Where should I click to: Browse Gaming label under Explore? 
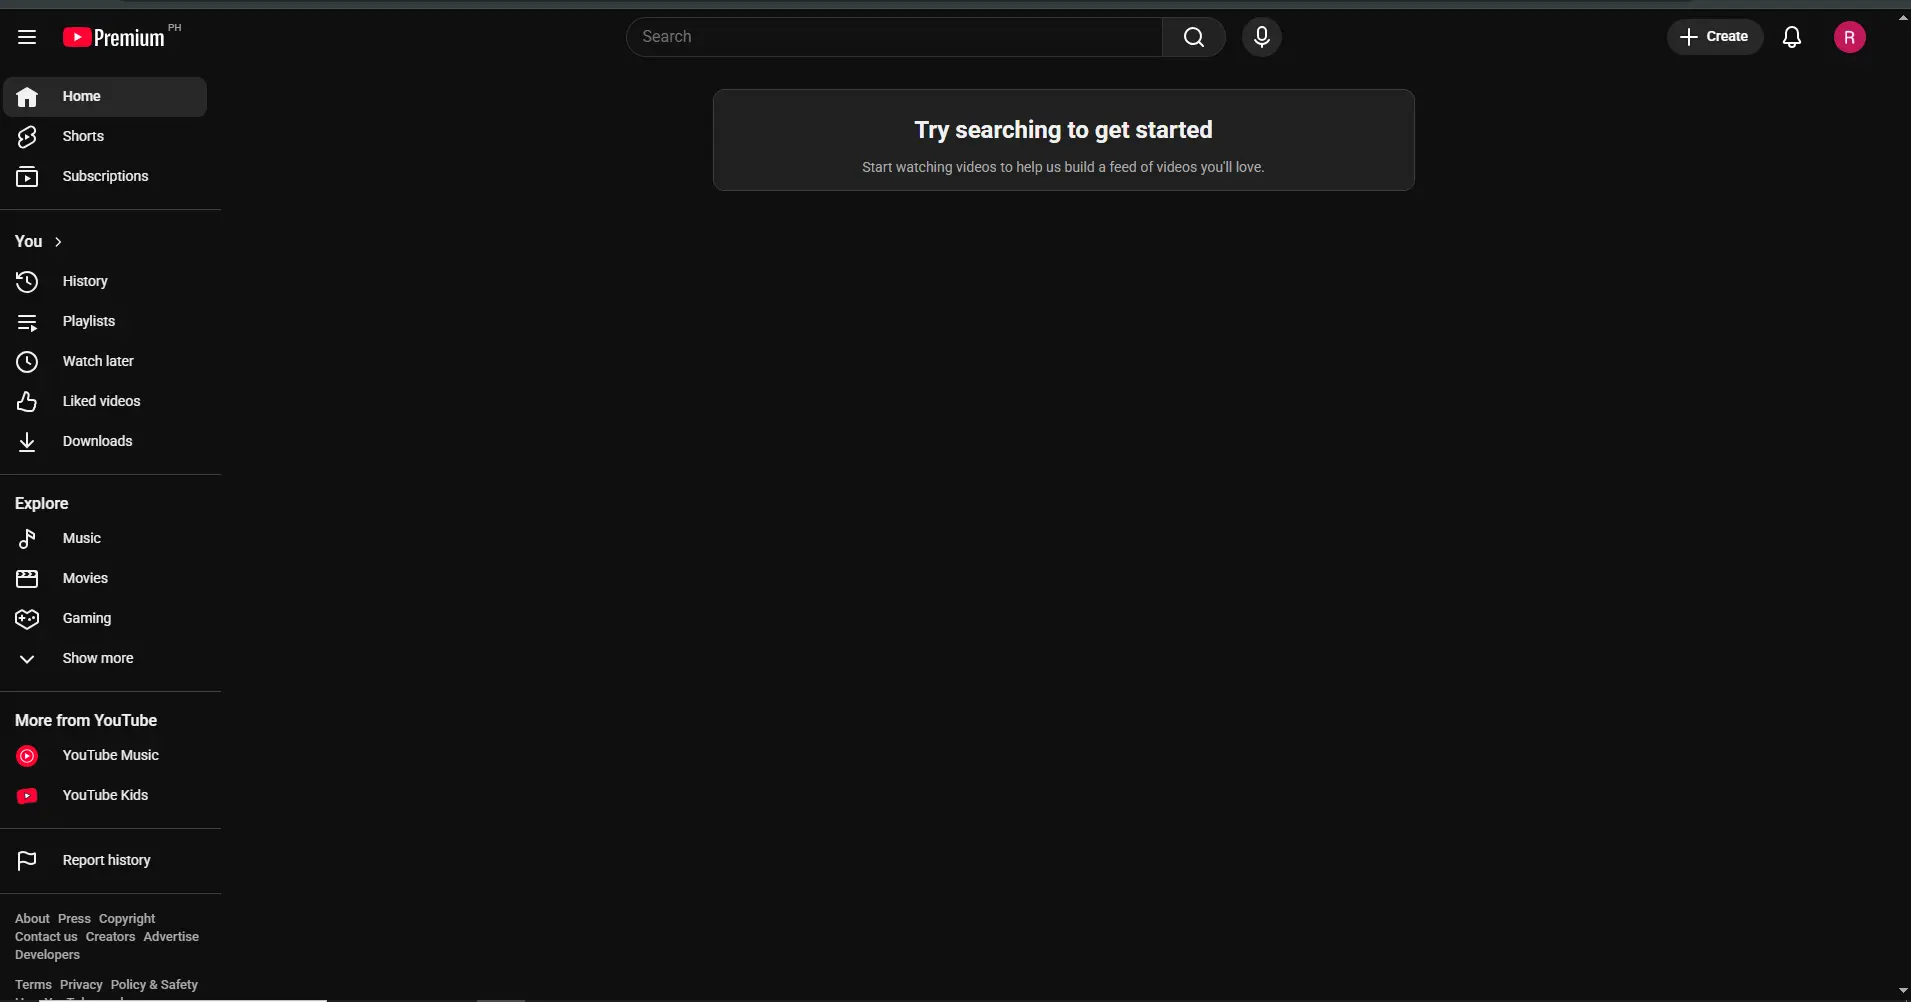pyautogui.click(x=87, y=619)
